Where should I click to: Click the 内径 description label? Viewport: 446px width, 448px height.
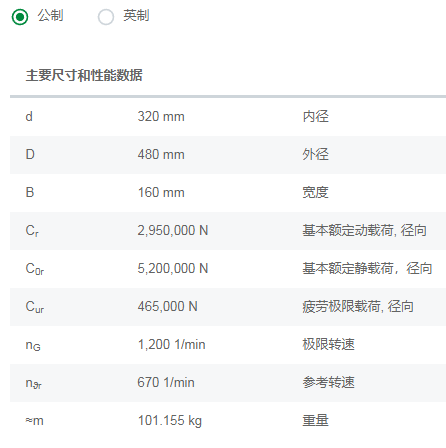pyautogui.click(x=315, y=117)
